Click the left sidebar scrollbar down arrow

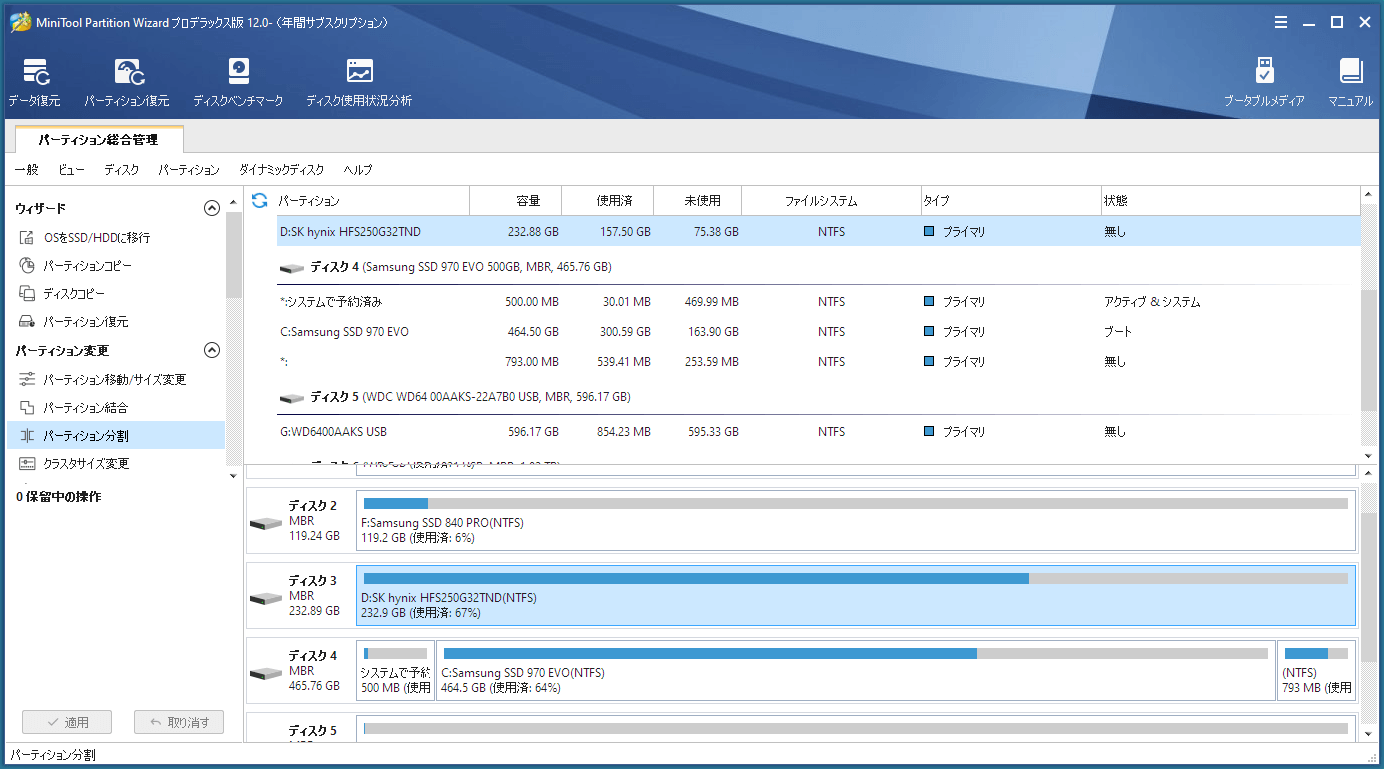[x=233, y=477]
